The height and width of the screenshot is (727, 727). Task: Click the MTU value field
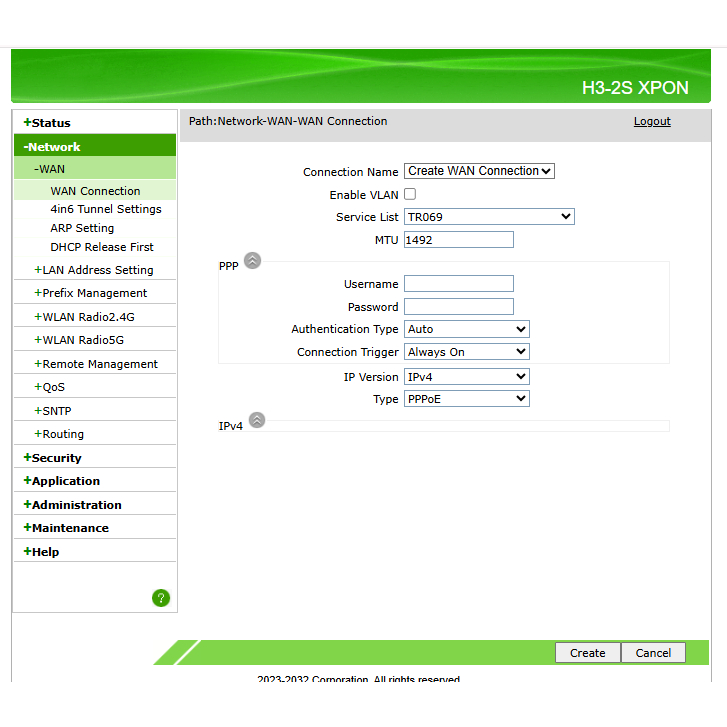click(x=458, y=240)
